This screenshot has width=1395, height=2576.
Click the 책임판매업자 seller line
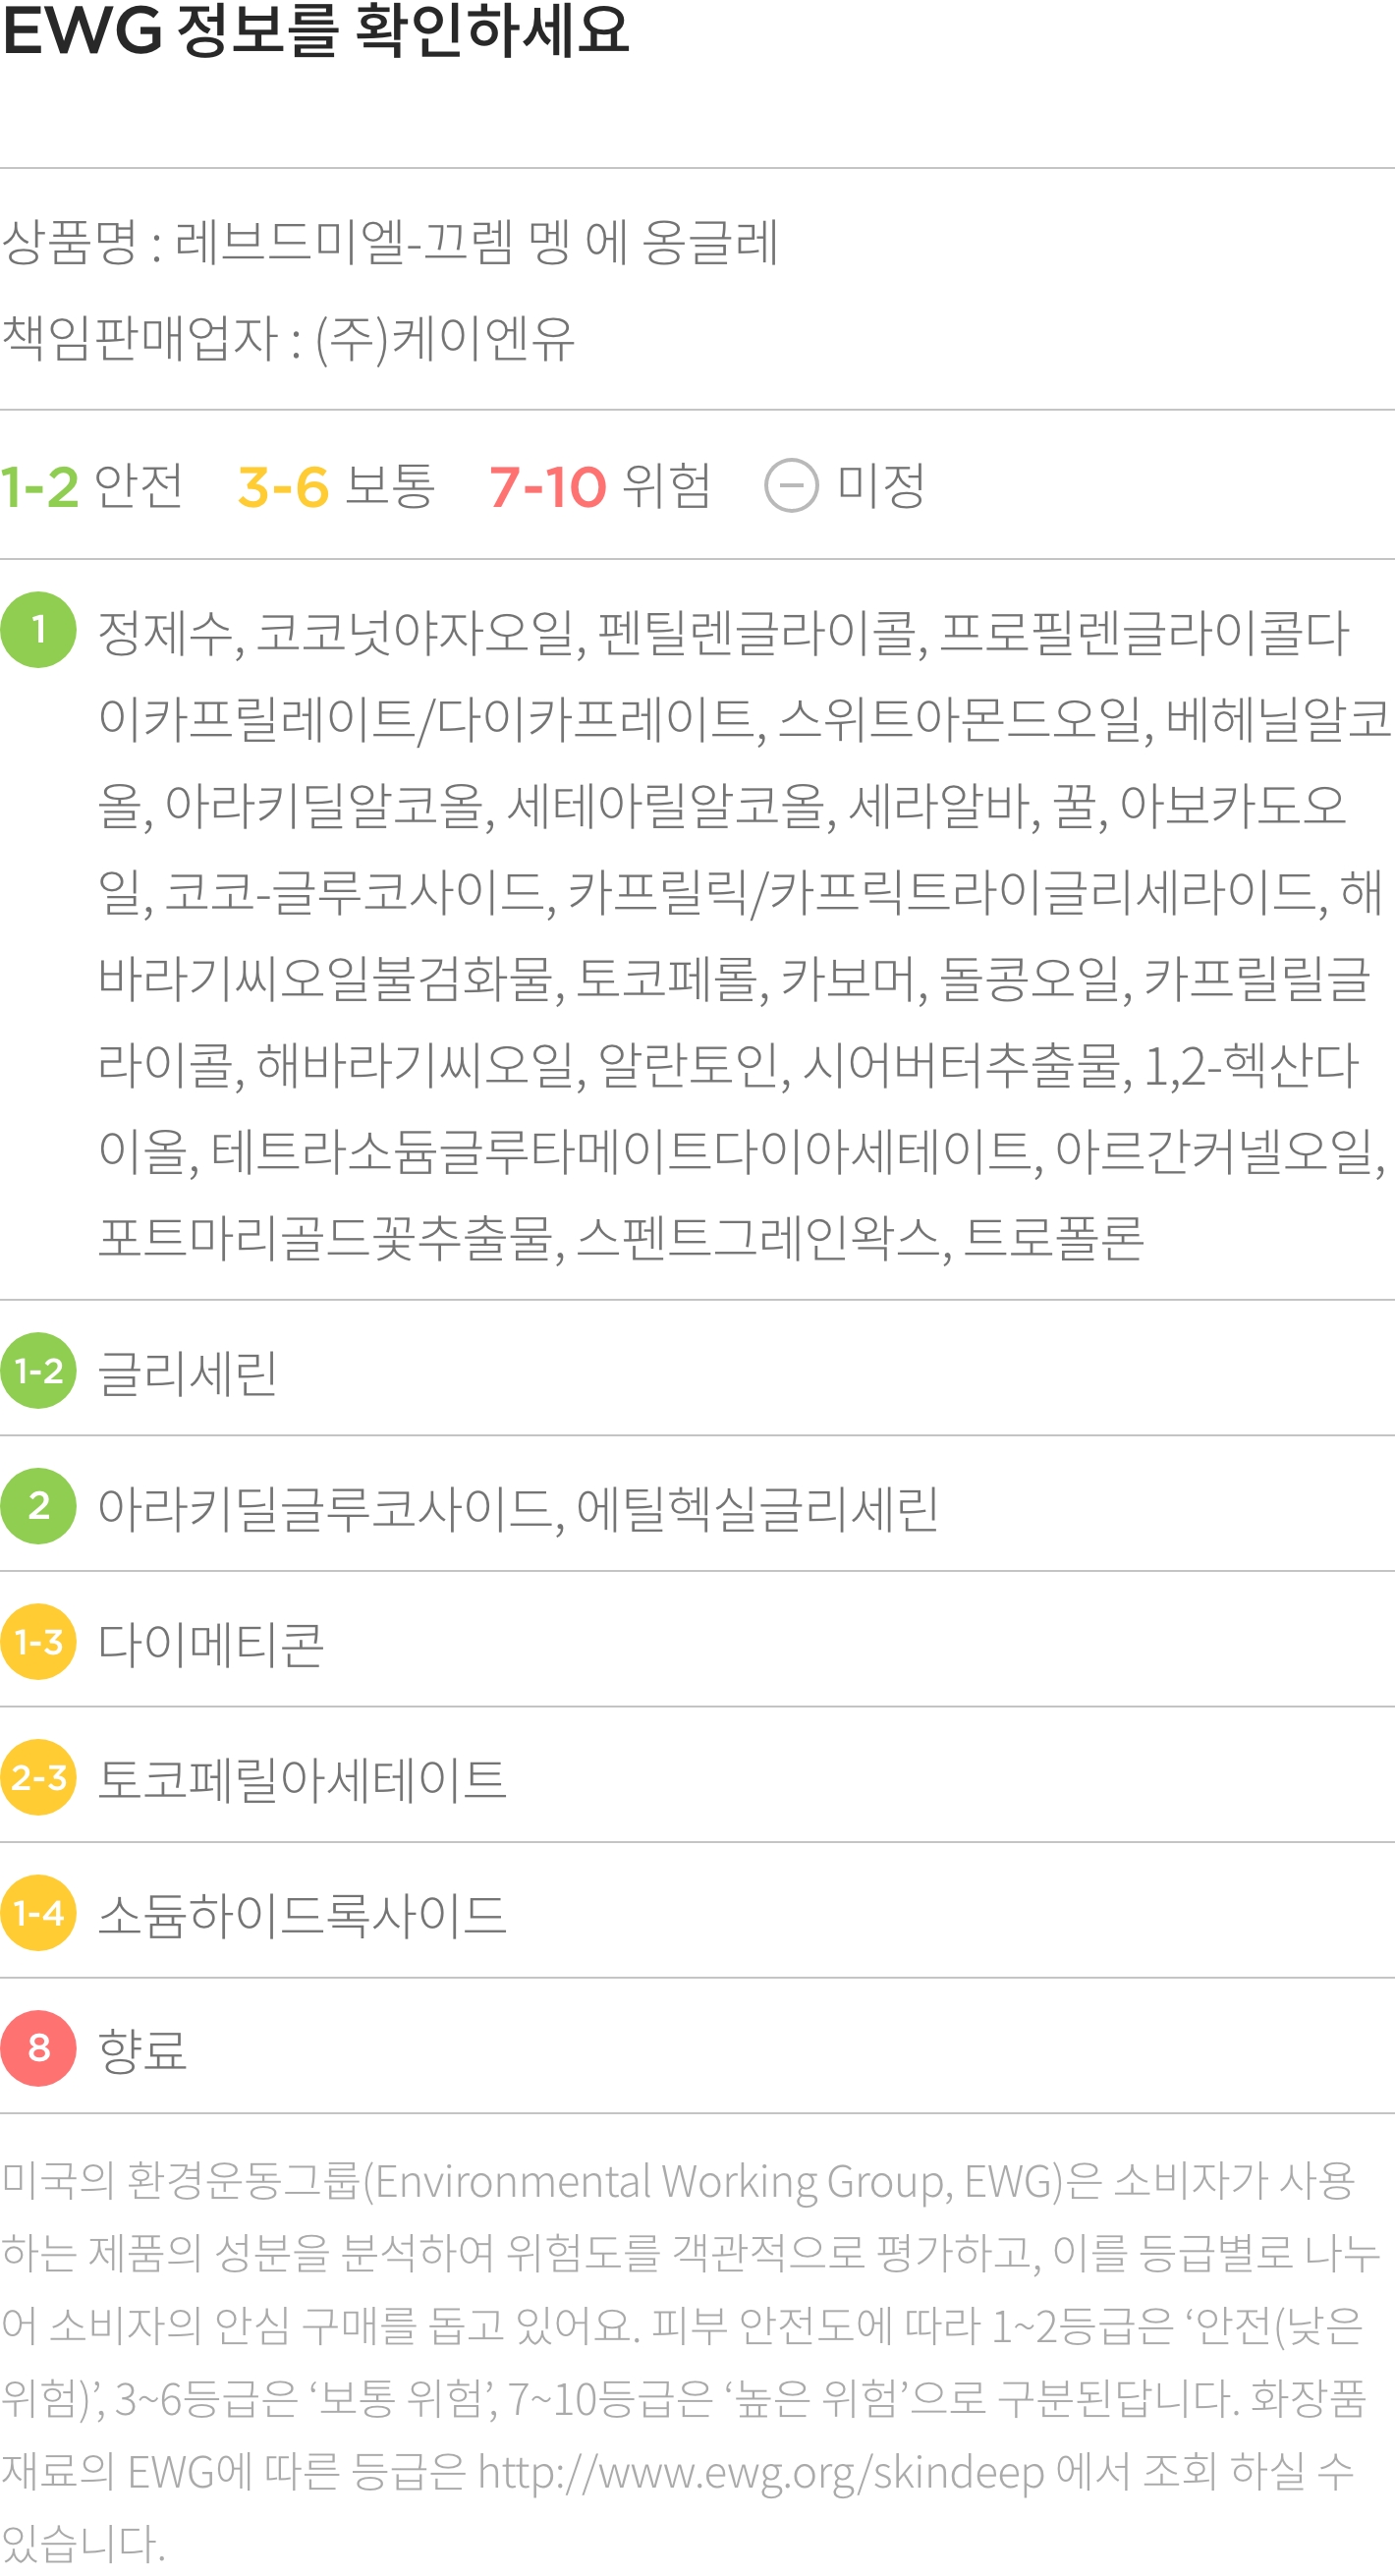[288, 338]
